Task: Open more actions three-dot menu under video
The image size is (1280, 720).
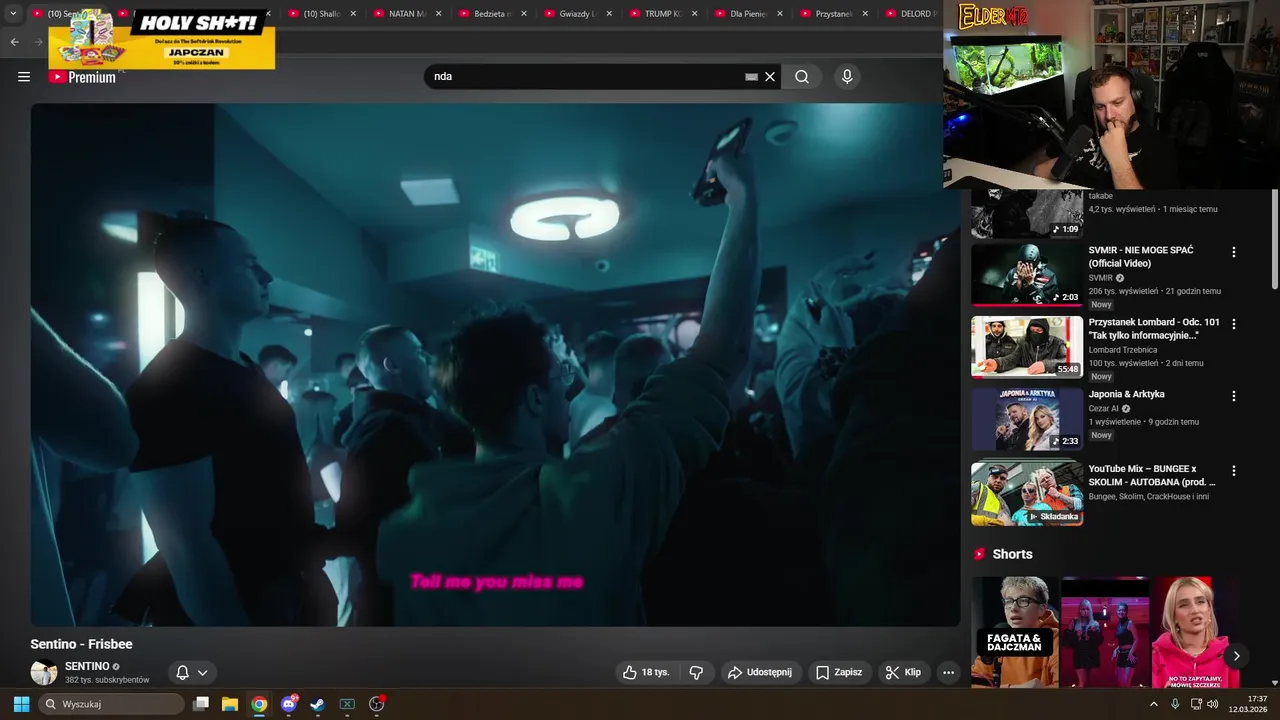Action: pos(948,672)
